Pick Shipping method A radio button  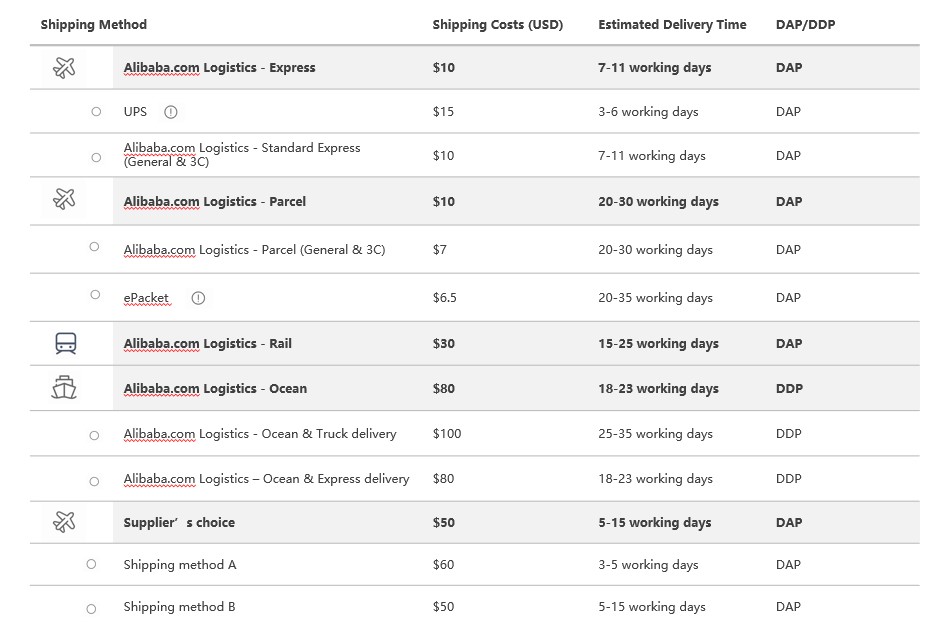[x=91, y=564]
